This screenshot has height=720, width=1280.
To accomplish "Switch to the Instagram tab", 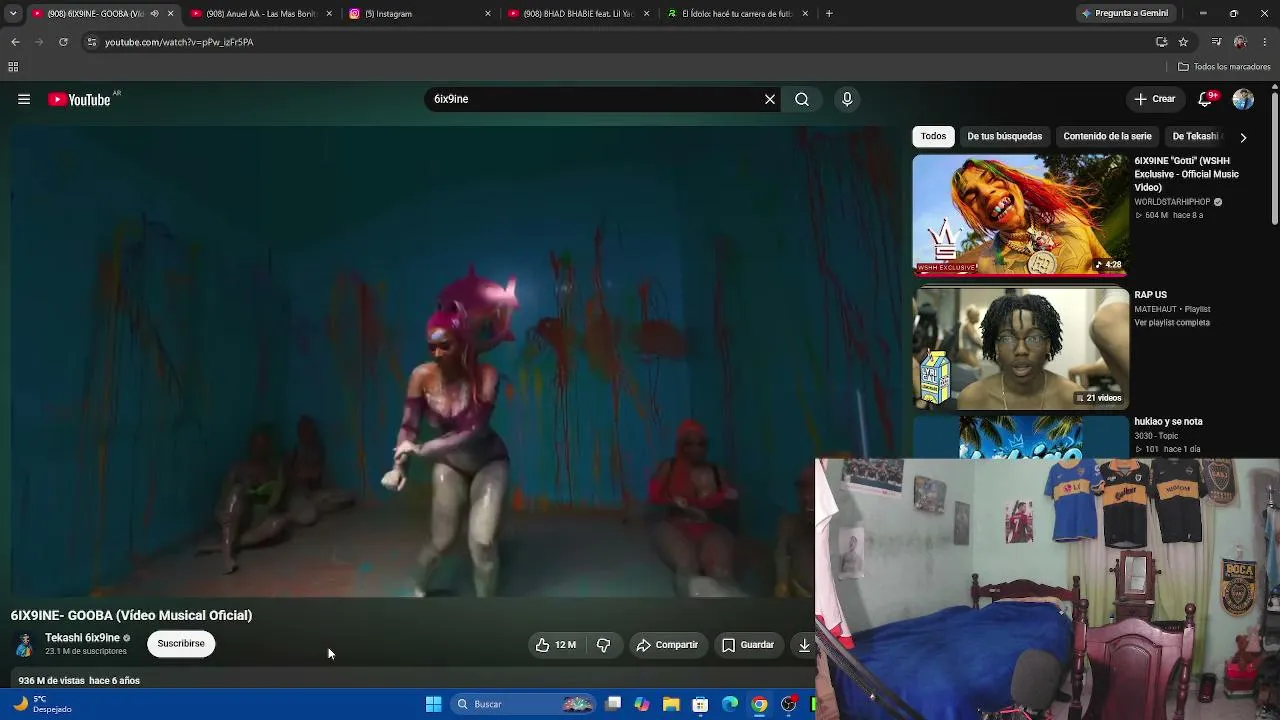I will point(420,14).
